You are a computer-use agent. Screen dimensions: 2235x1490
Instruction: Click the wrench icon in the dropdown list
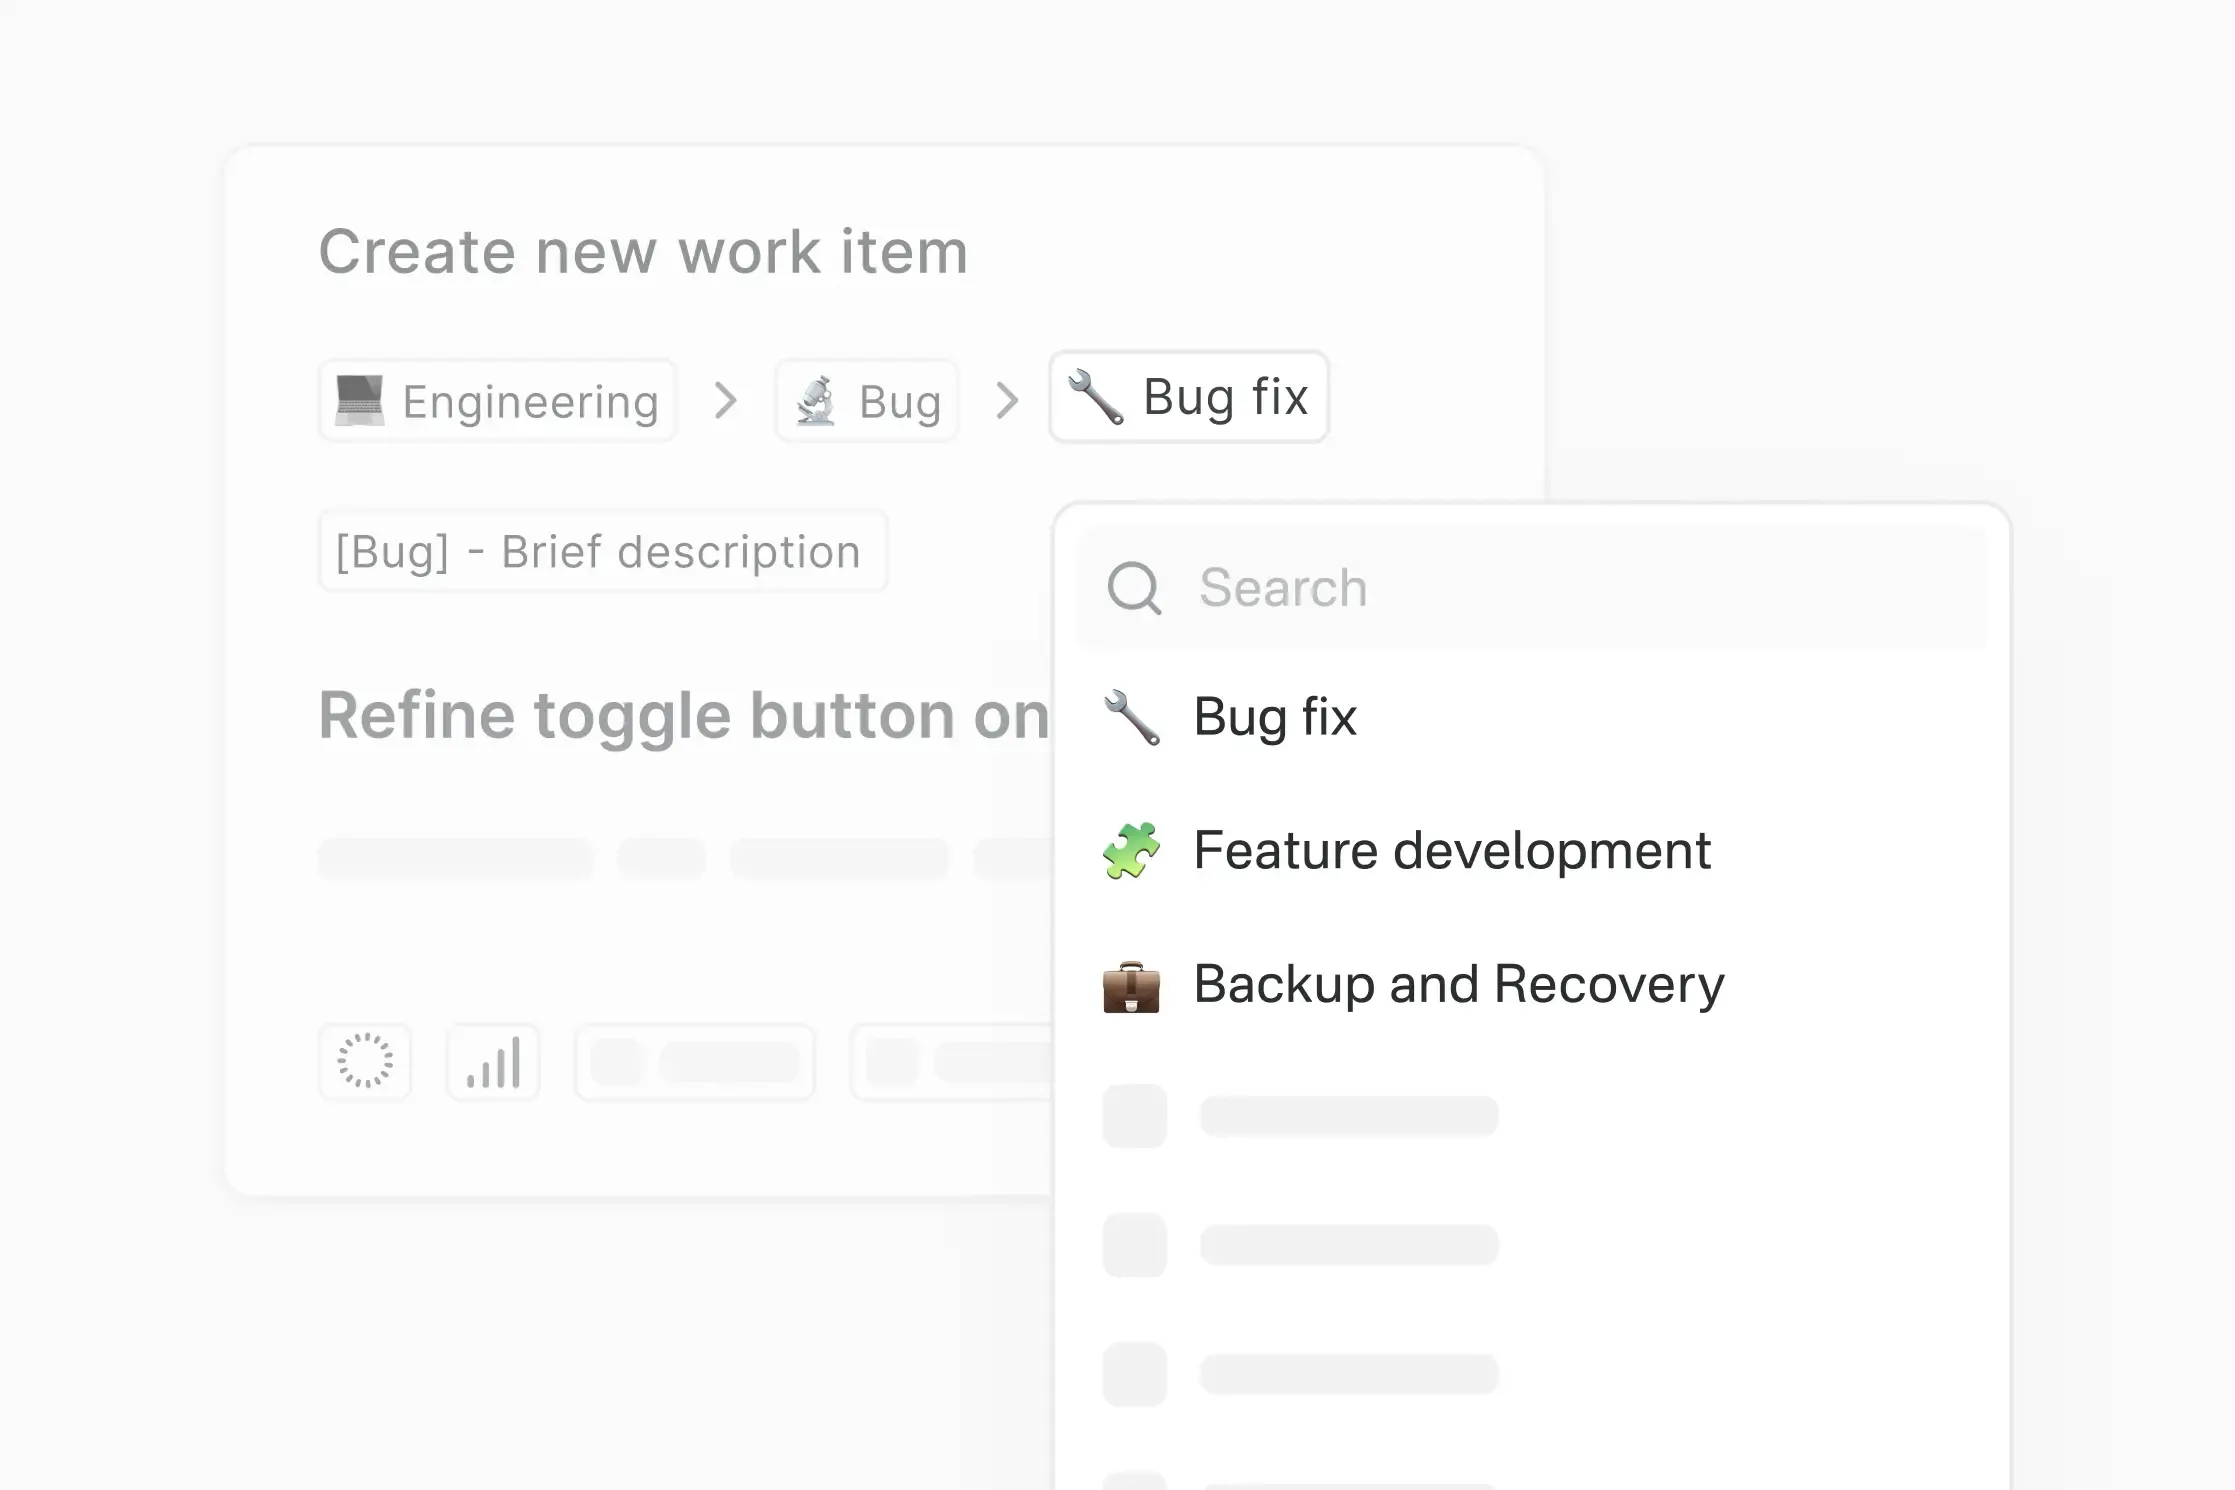[x=1131, y=717]
